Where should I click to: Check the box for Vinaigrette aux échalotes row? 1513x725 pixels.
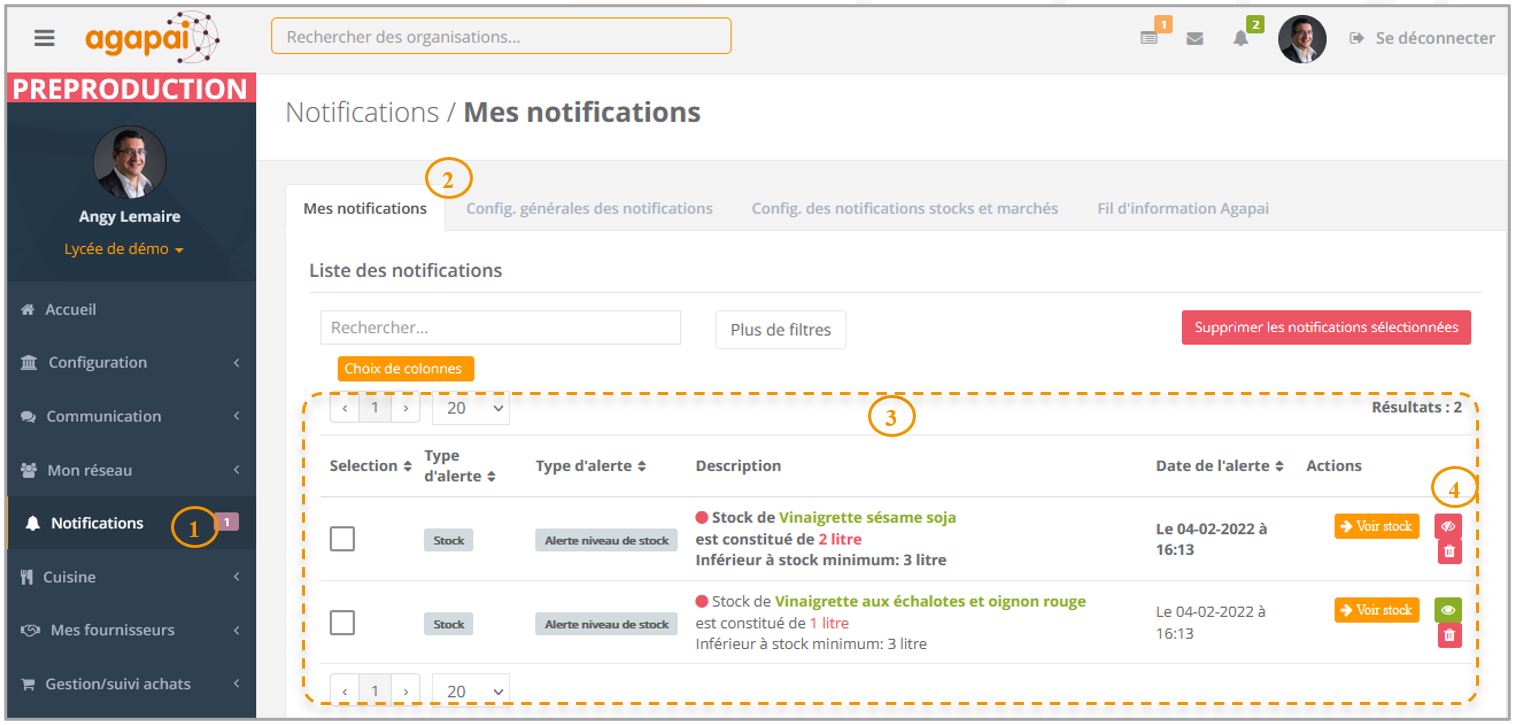click(342, 622)
